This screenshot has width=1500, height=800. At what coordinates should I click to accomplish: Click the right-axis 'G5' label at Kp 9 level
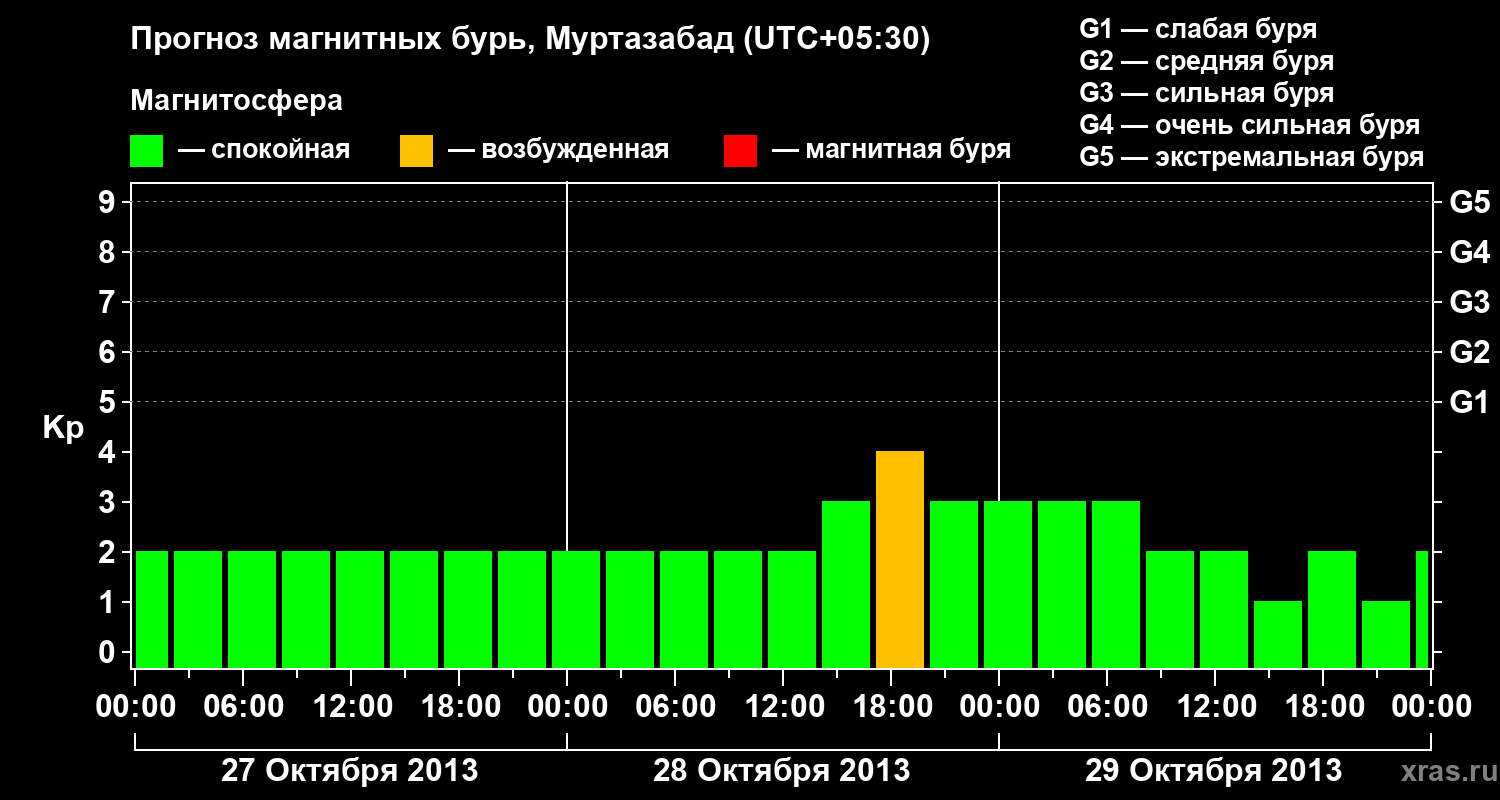tap(1470, 202)
